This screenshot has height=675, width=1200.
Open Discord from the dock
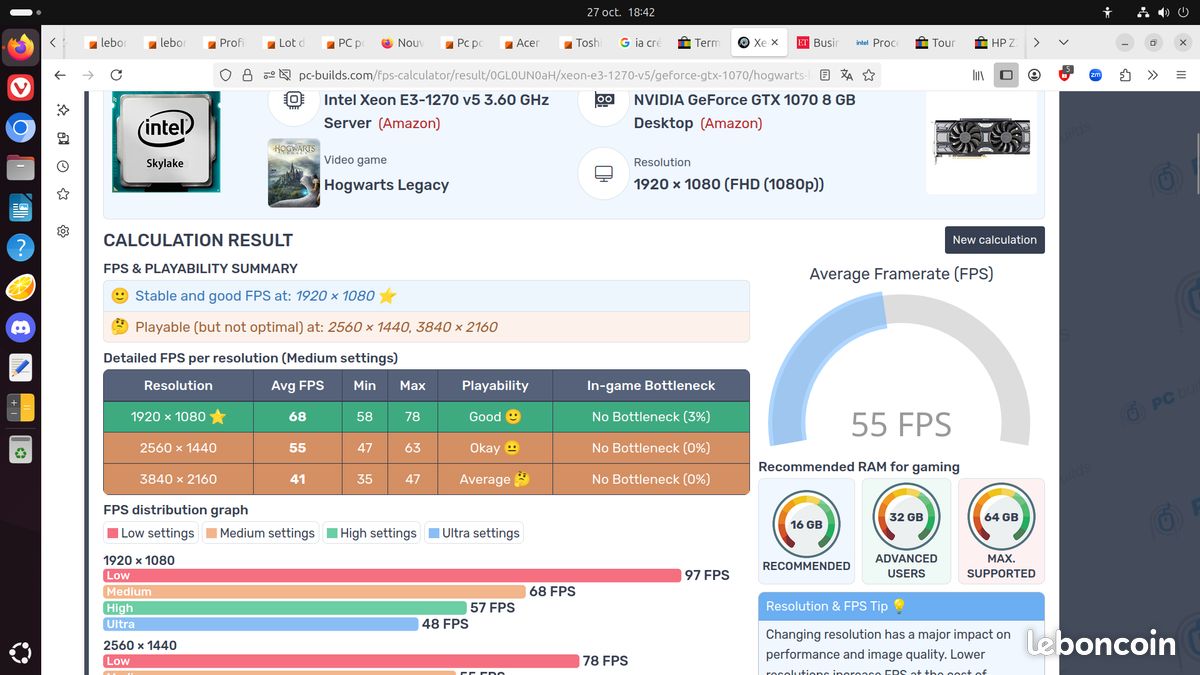point(20,327)
